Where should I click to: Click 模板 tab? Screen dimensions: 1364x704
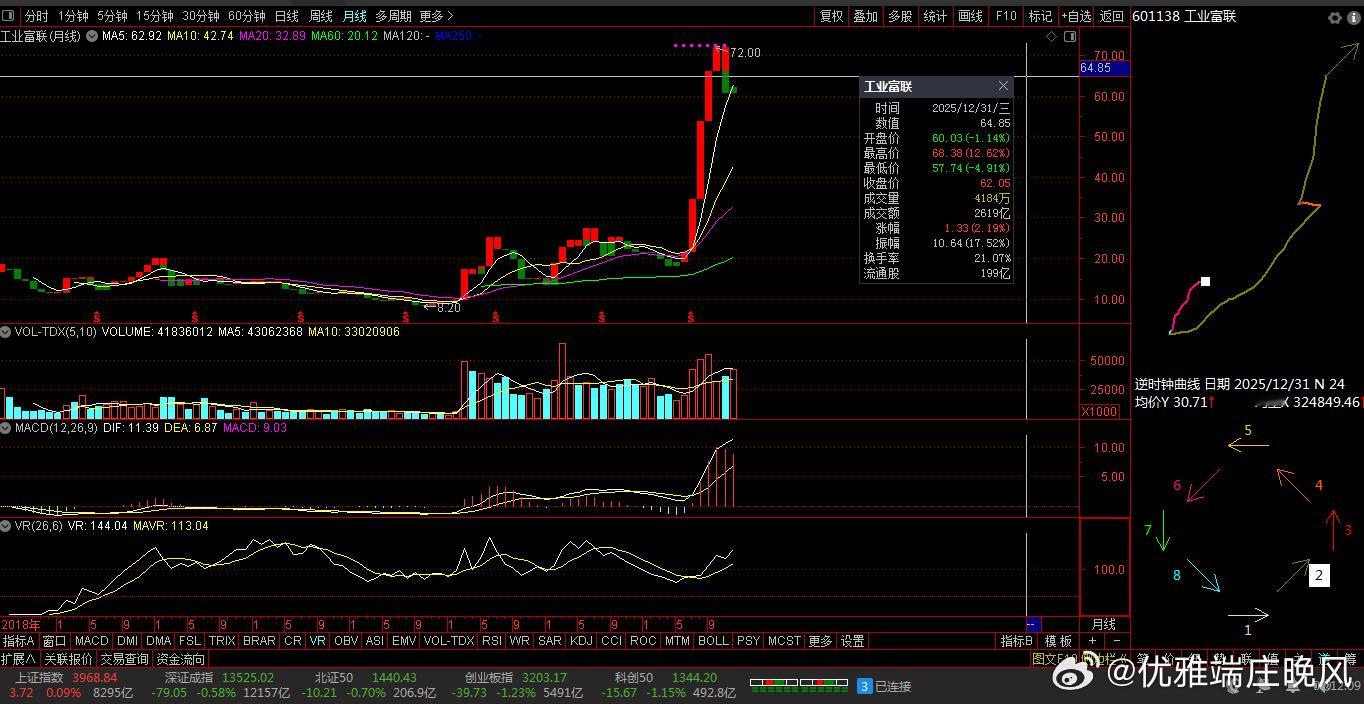1058,641
